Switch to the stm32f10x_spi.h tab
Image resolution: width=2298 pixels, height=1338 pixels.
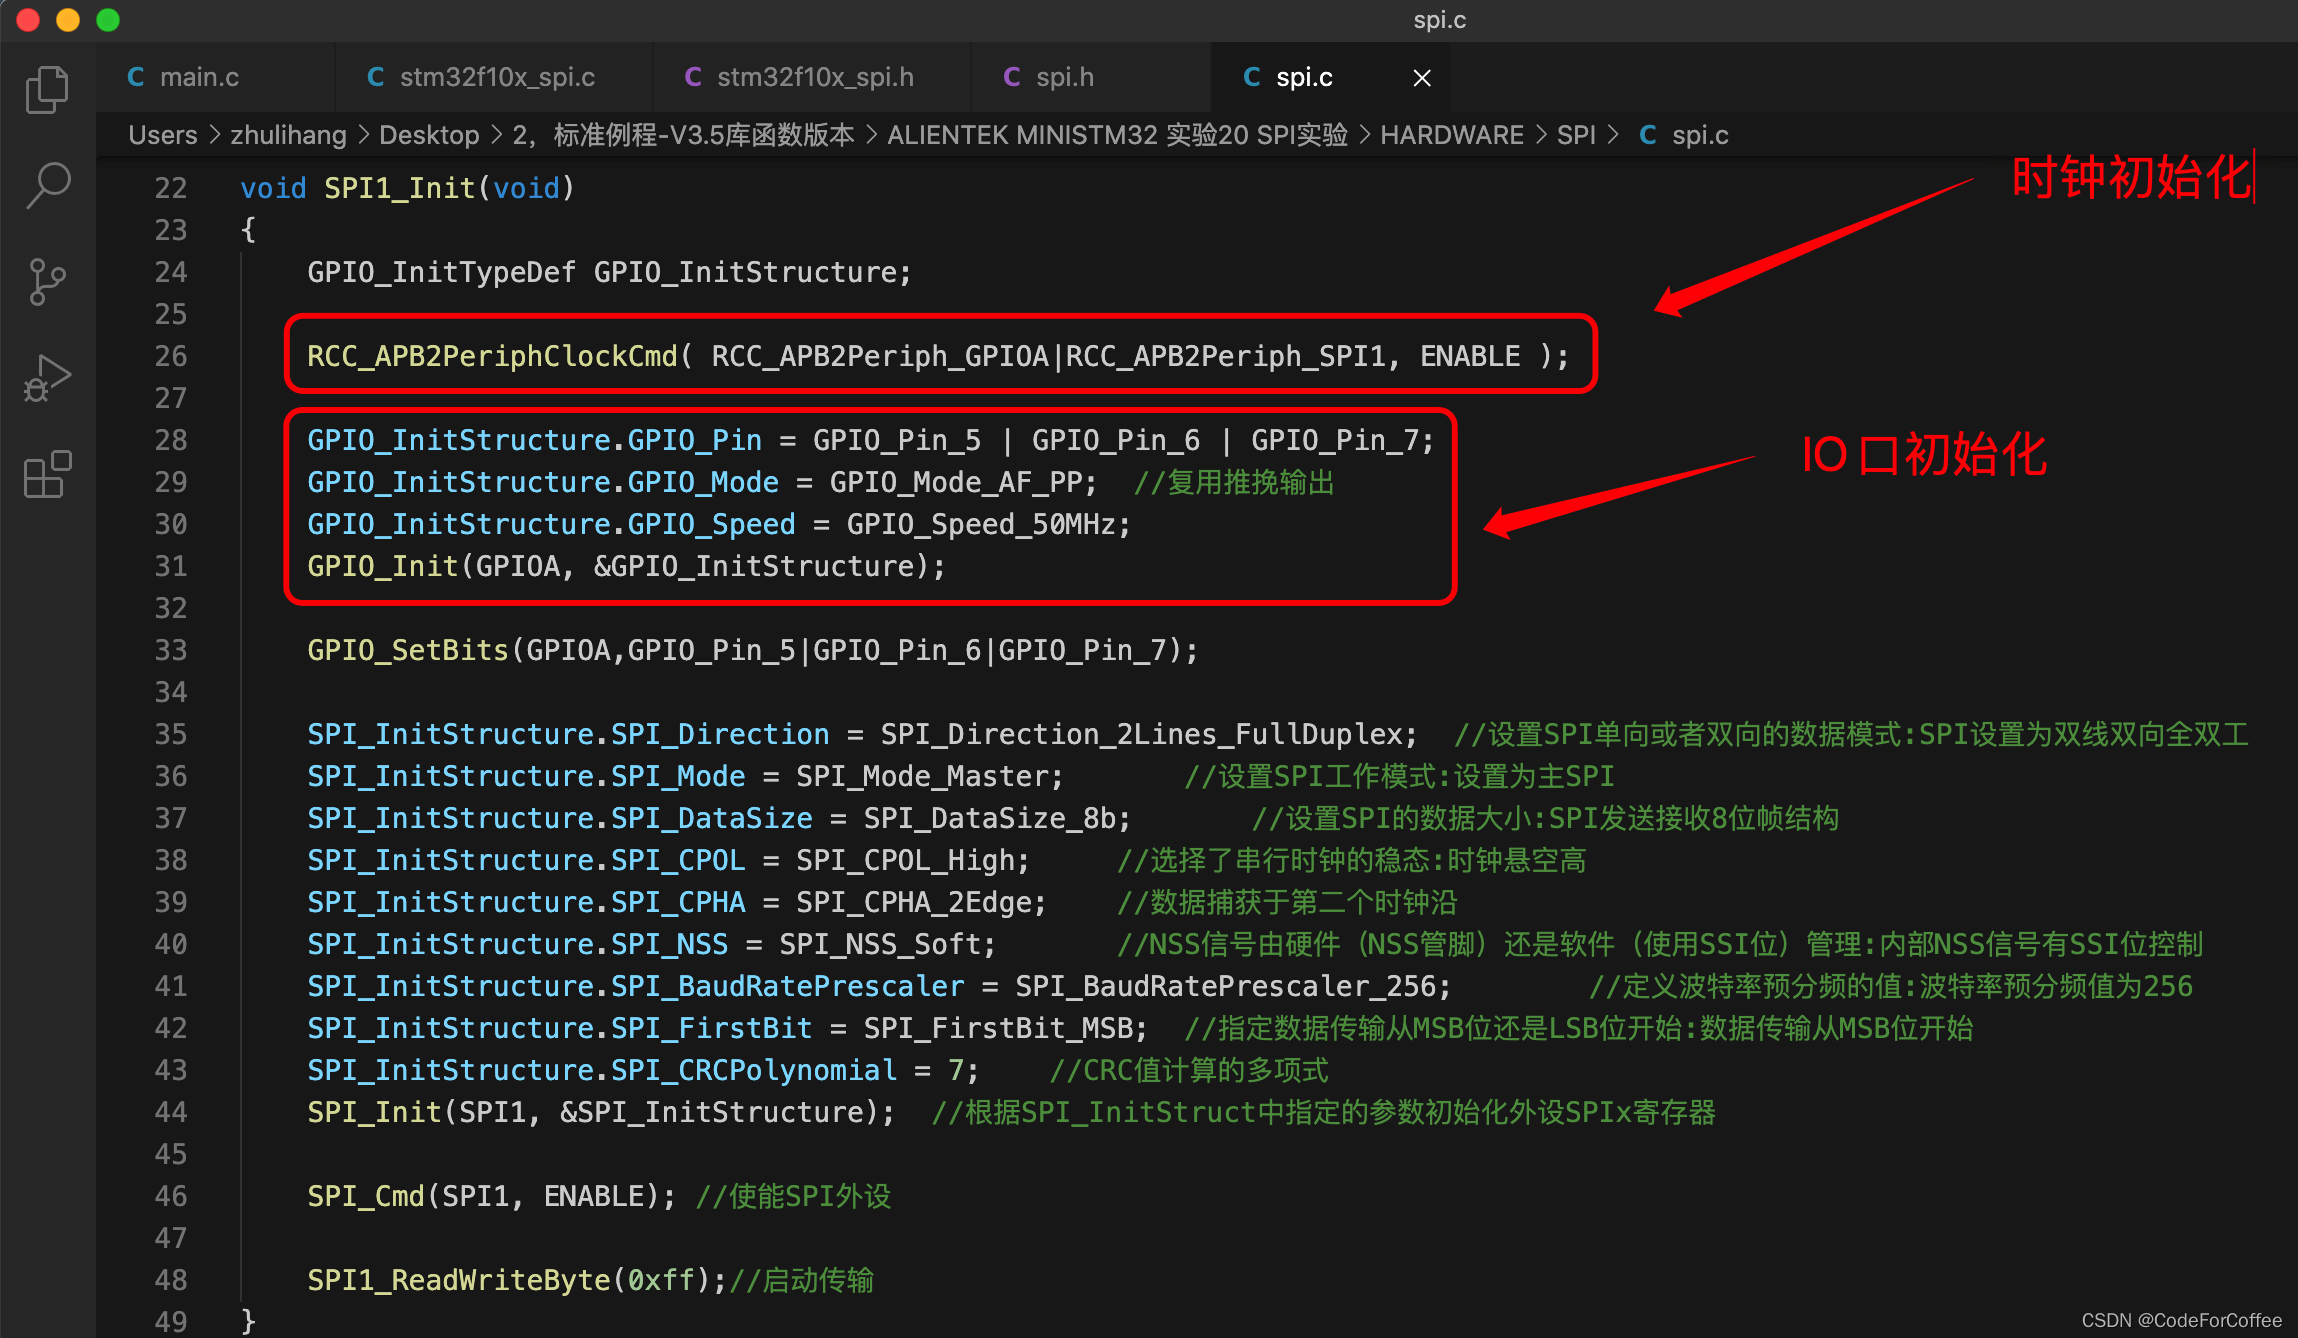click(x=815, y=76)
